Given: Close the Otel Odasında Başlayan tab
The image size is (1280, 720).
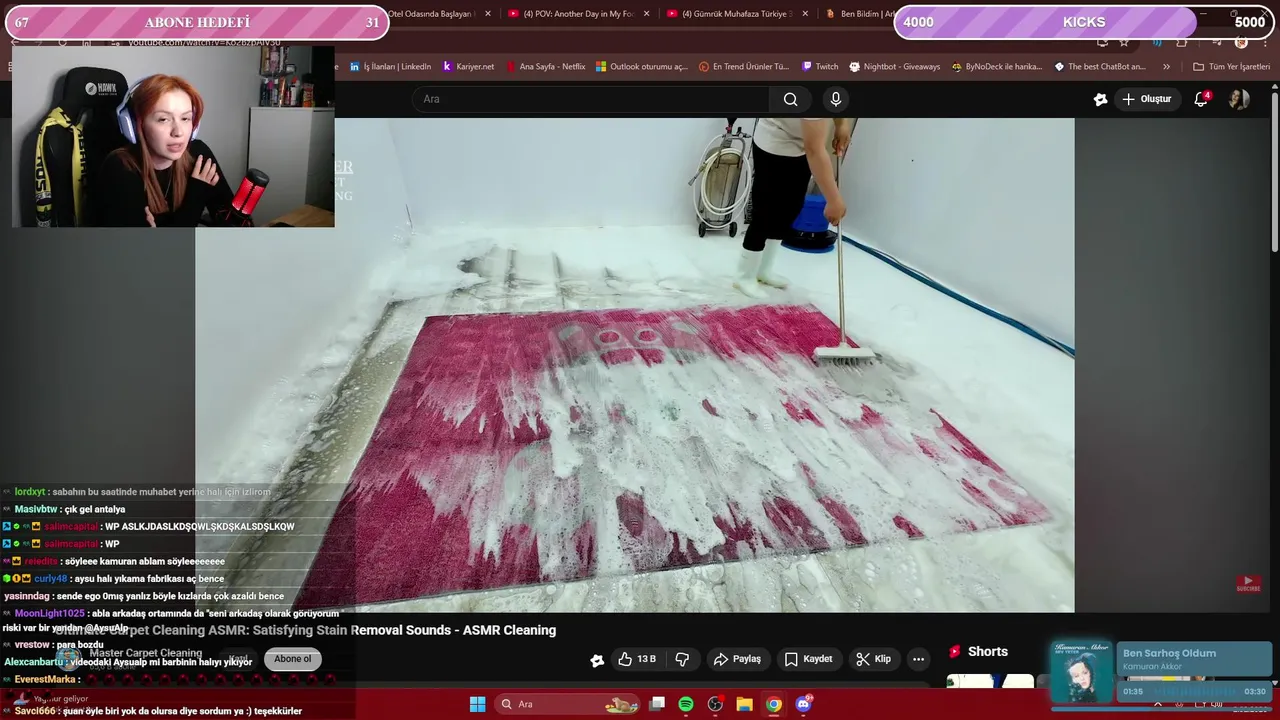Looking at the screenshot, I should click(488, 14).
